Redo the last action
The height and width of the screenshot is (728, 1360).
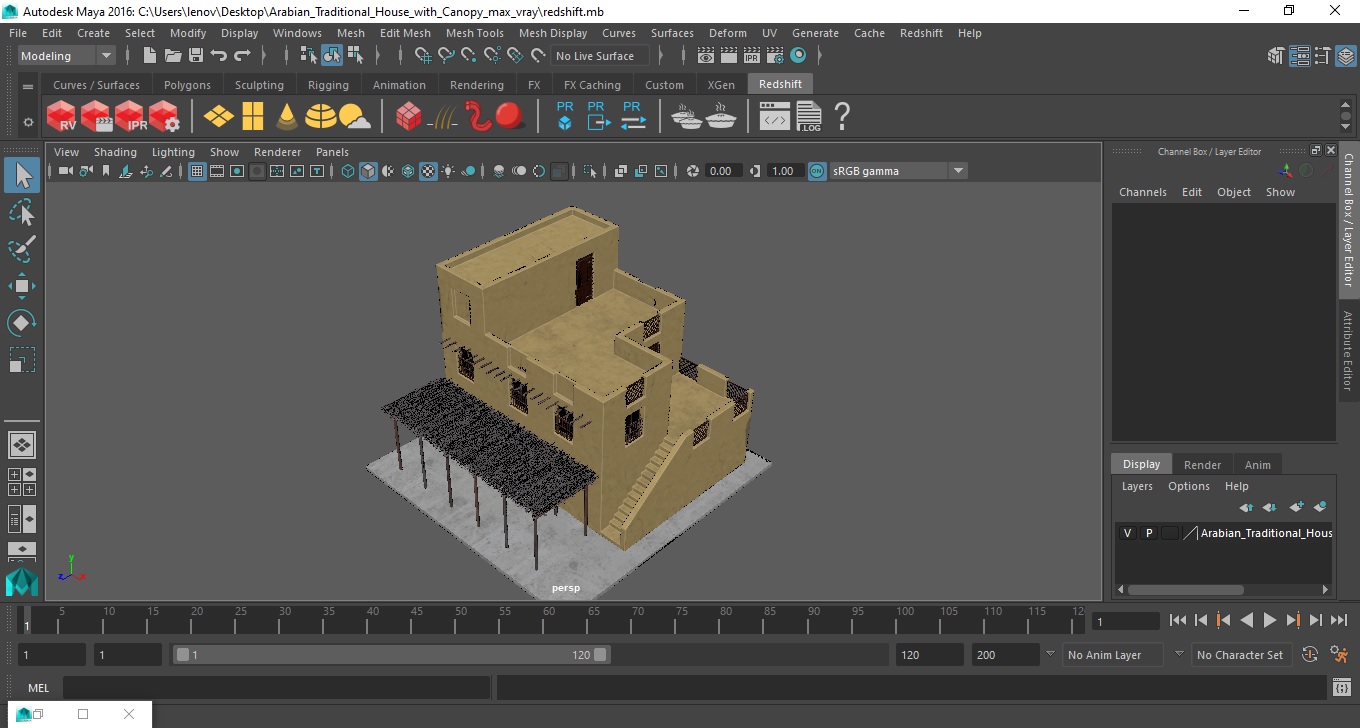coord(242,56)
